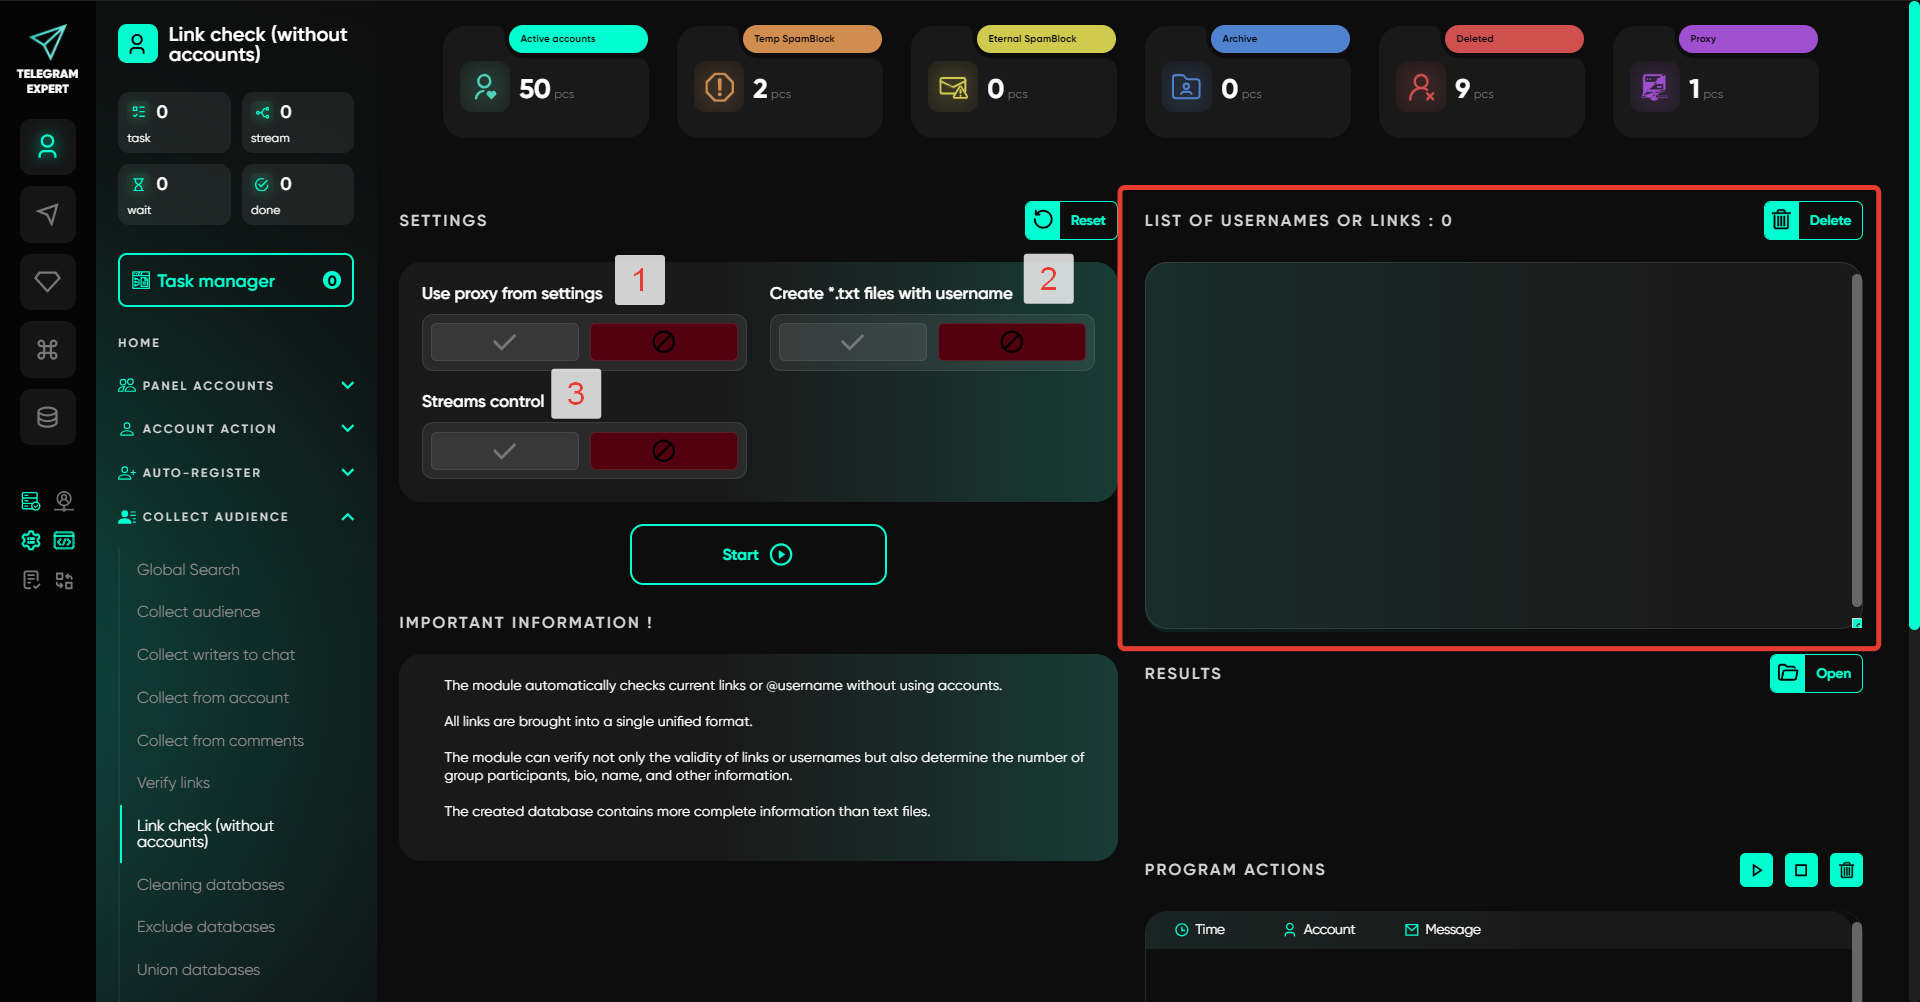Click the usernames list scrollbar
The width and height of the screenshot is (1920, 1002).
(1856, 440)
